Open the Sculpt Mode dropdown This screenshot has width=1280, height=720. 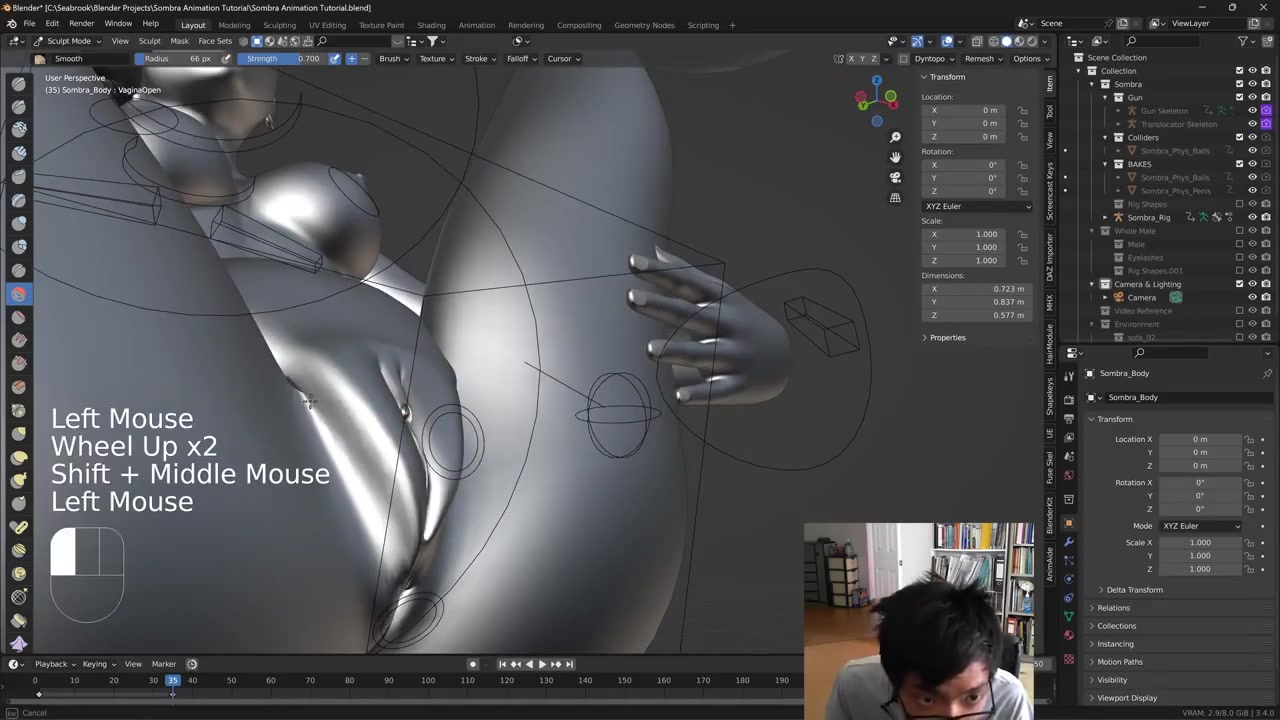(68, 41)
